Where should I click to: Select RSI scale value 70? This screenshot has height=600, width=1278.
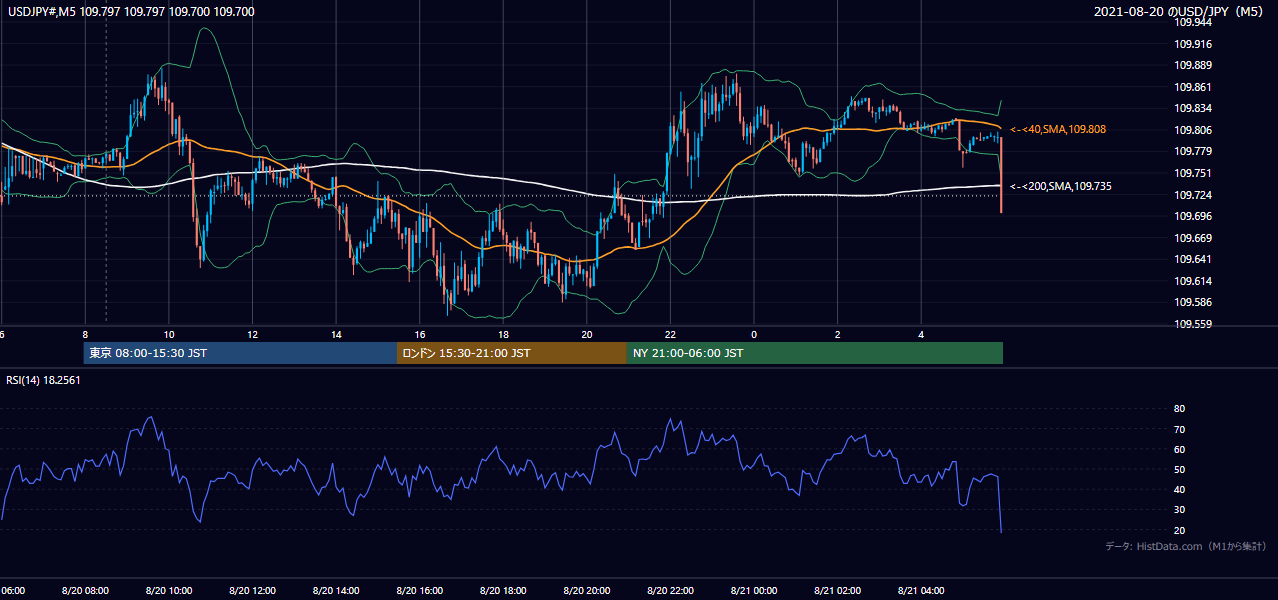(x=1180, y=429)
